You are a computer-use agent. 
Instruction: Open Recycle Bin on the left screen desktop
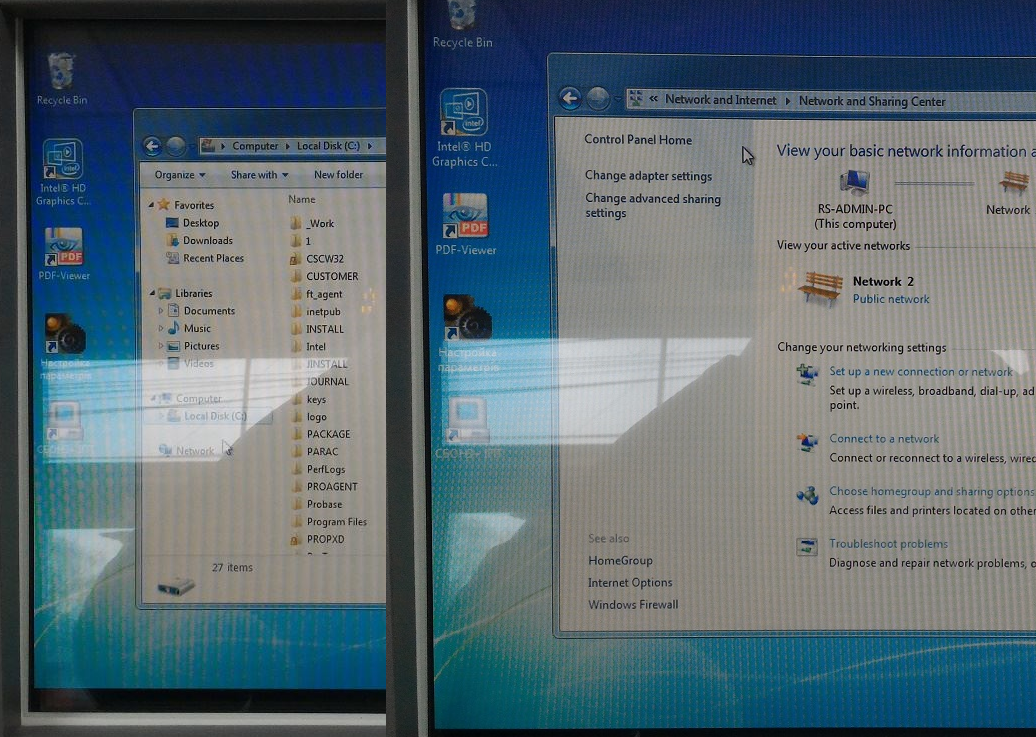point(61,79)
